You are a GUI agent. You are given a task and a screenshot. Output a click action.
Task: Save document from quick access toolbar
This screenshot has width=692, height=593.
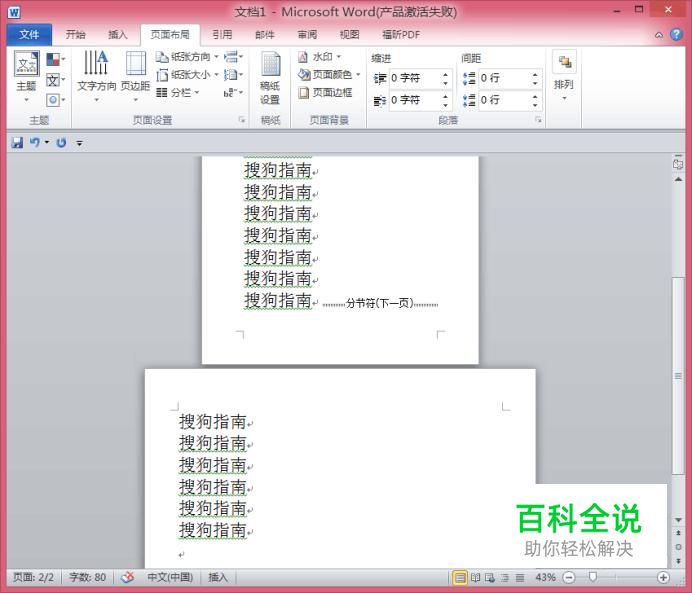click(17, 143)
